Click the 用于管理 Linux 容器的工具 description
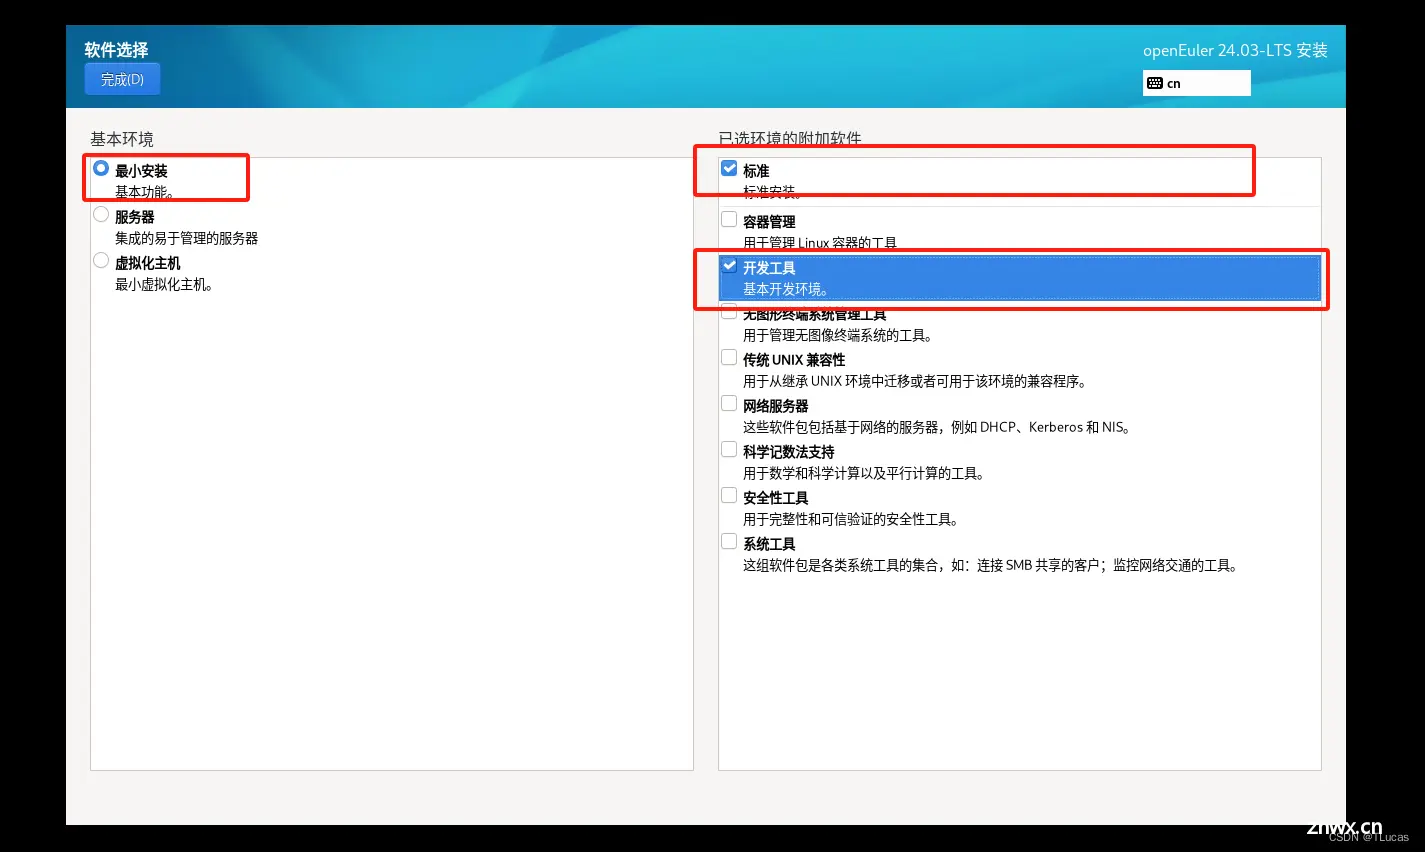The image size is (1425, 852). tap(820, 243)
